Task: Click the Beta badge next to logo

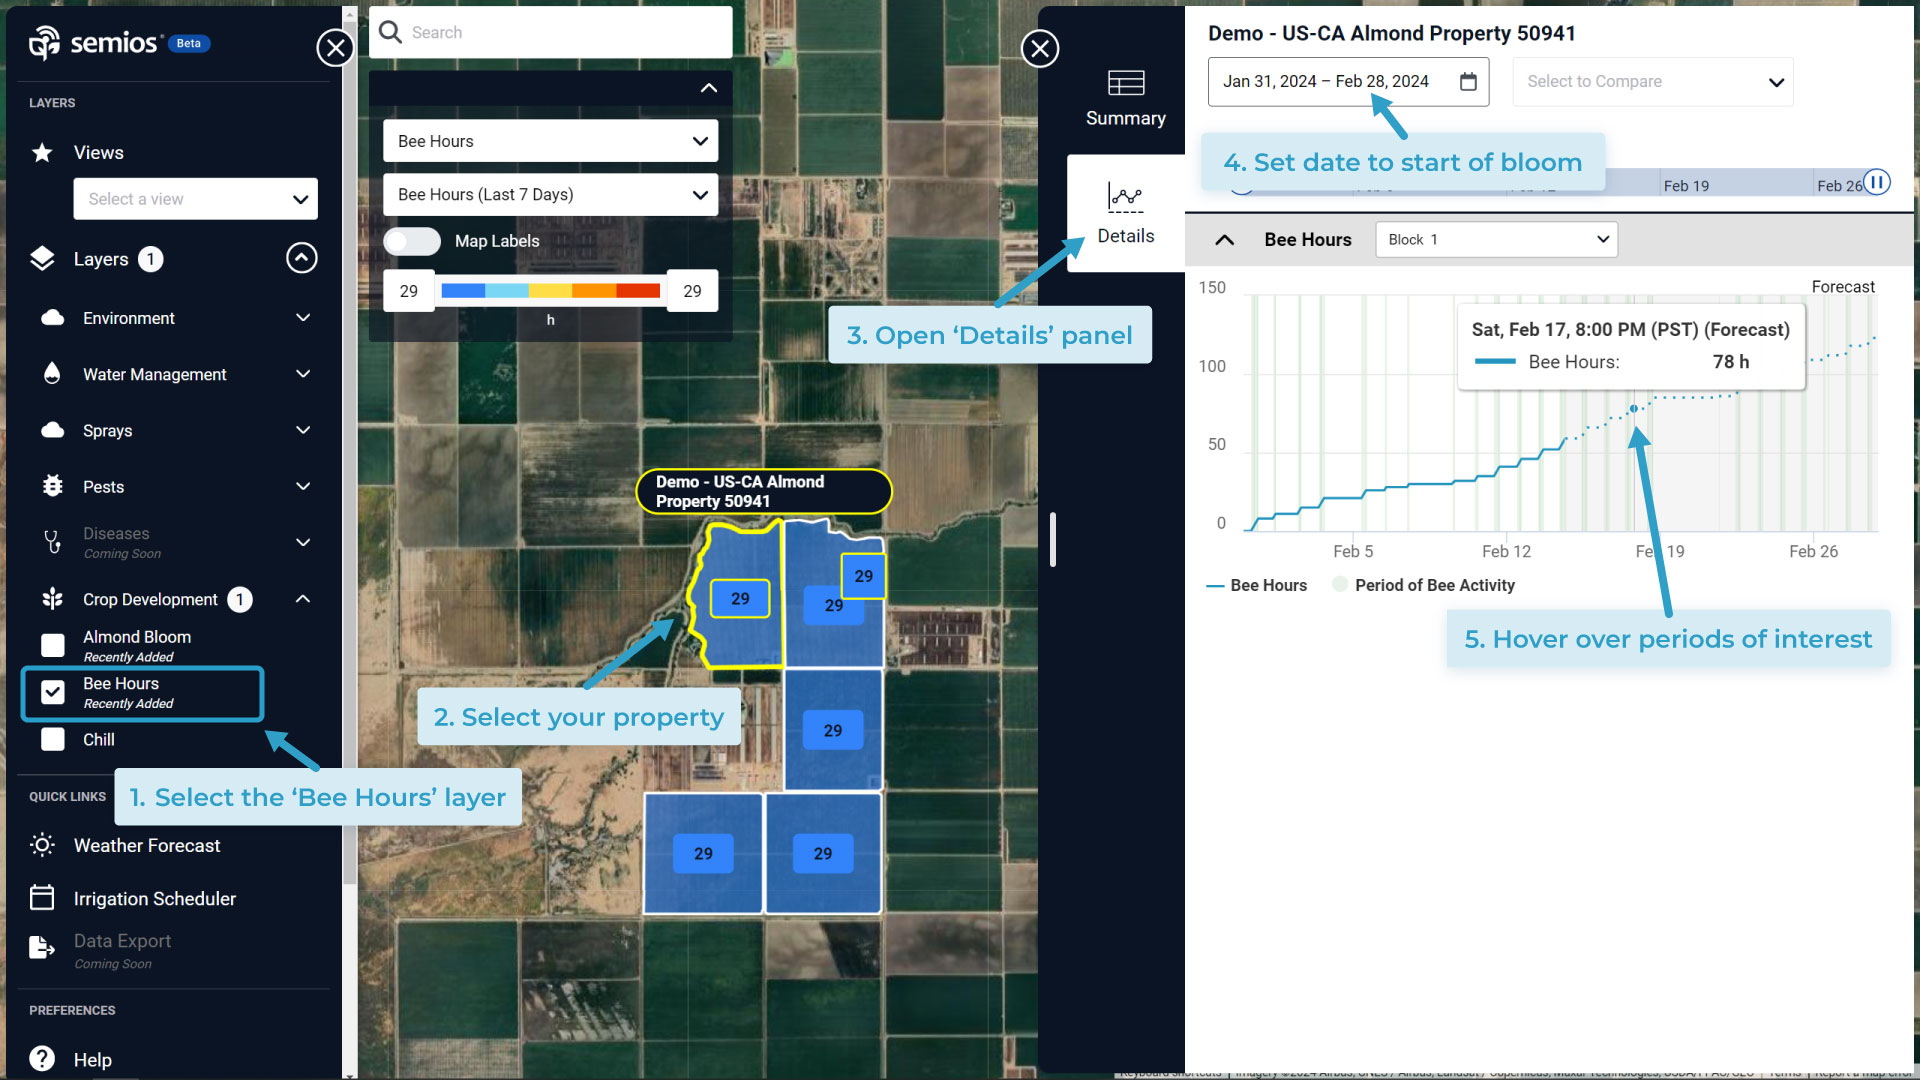Action: tap(188, 43)
